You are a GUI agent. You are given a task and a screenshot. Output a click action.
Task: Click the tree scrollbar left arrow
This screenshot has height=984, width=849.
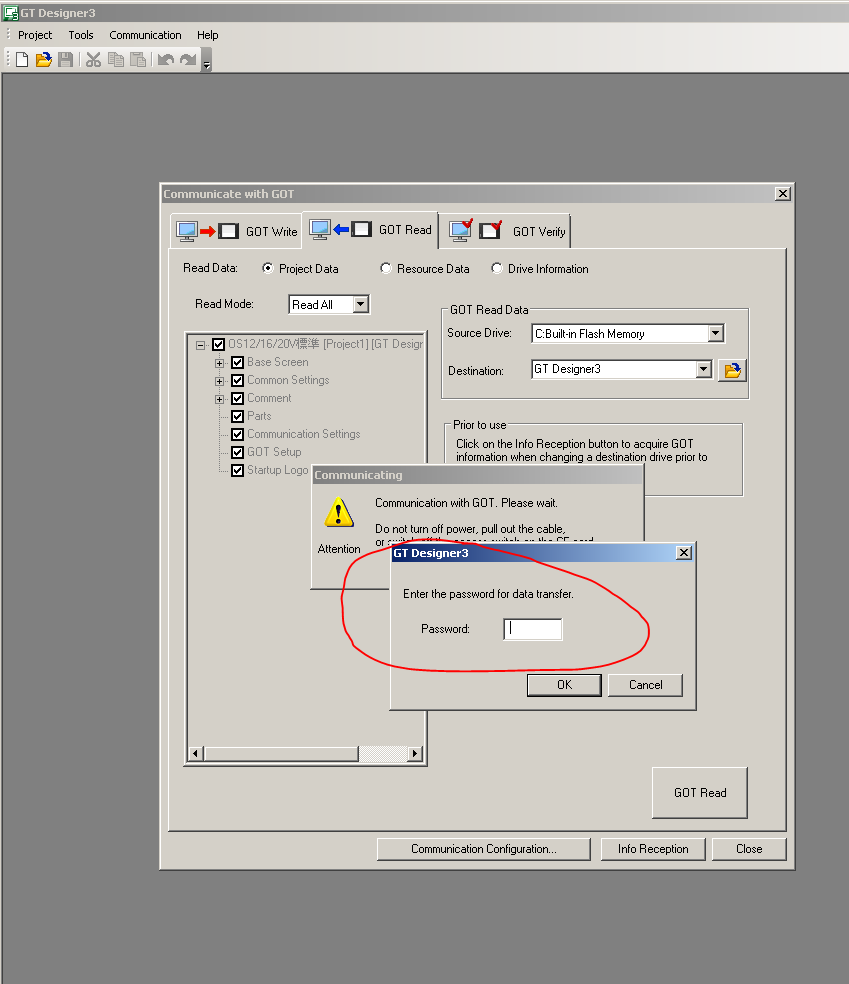[x=196, y=753]
